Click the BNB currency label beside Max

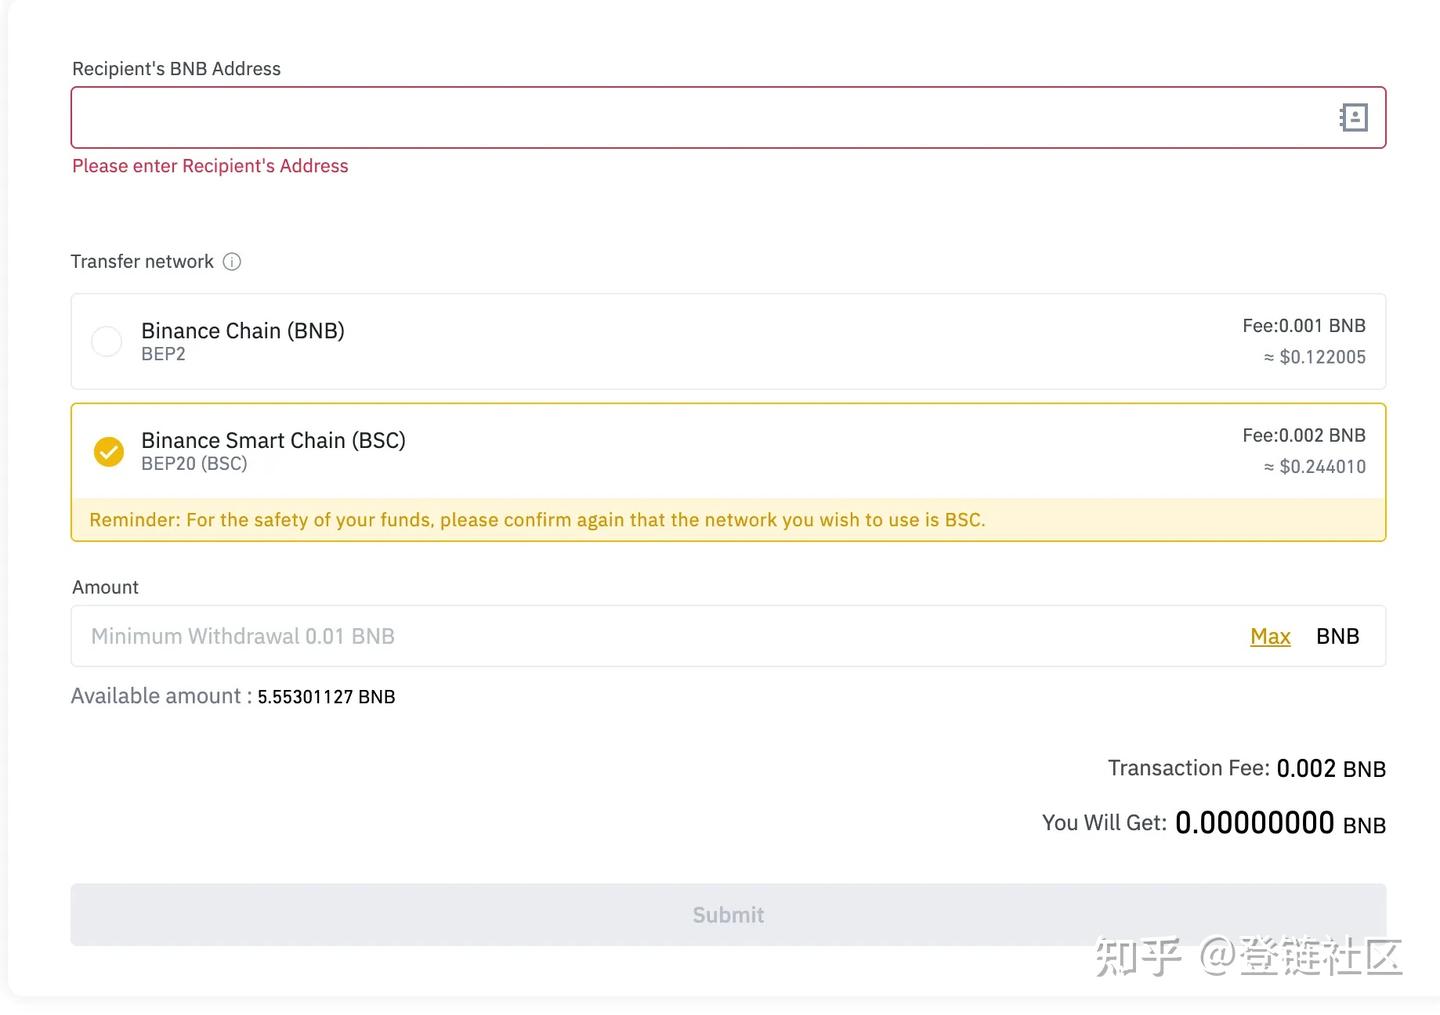[1337, 636]
